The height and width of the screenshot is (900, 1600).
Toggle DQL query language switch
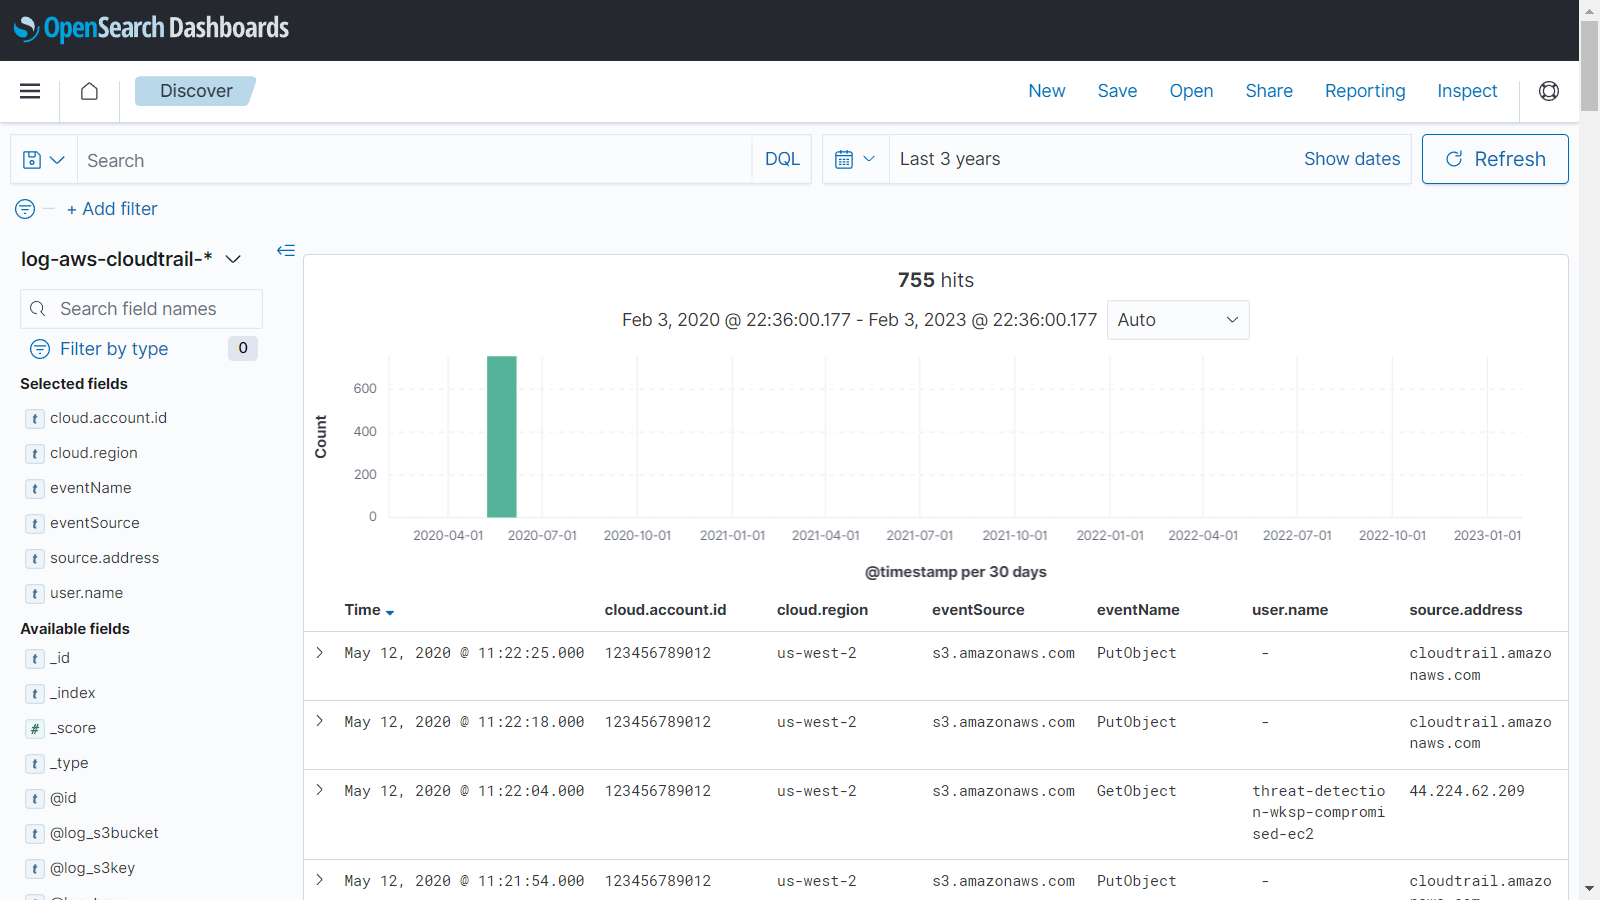[781, 160]
